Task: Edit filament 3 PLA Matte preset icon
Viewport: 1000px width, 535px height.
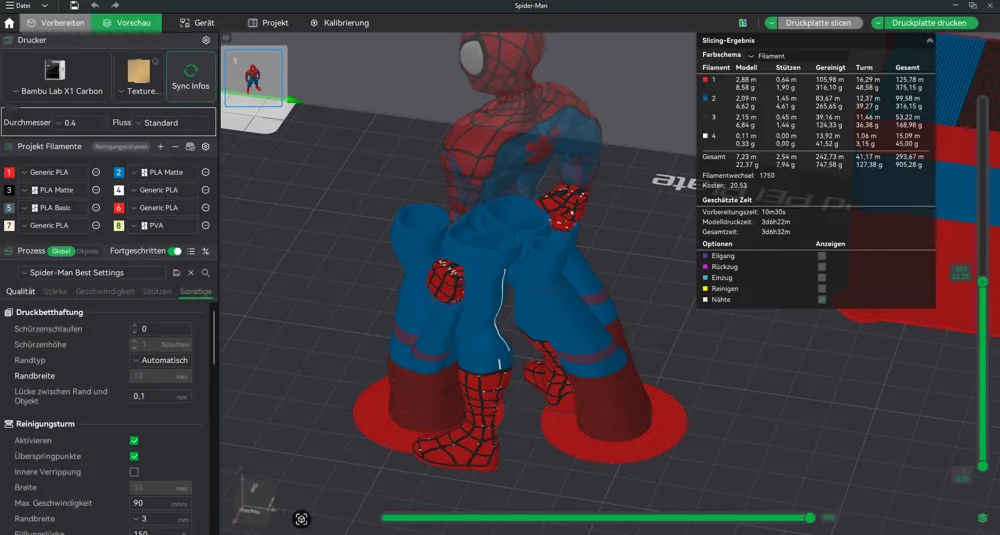Action: click(x=96, y=190)
